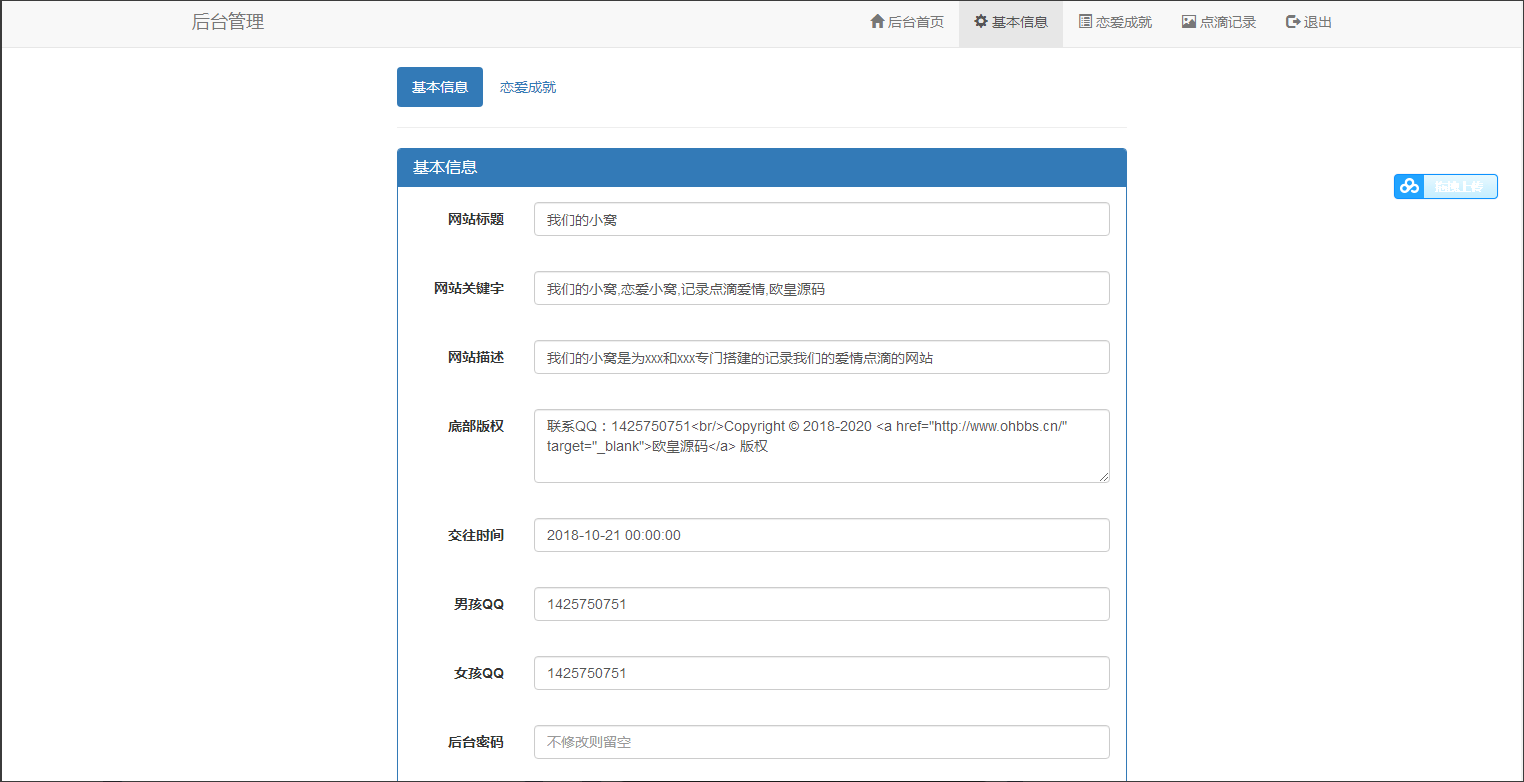Open the 后台管理 brand link
Viewport: 1524px width, 782px height.
[228, 22]
